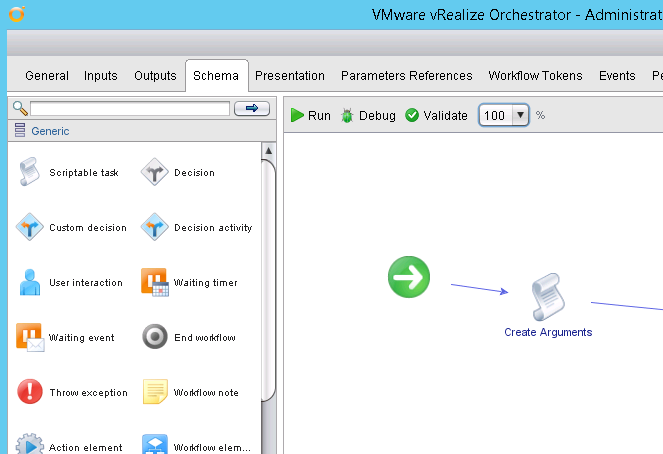
Task: Click the zoom value 100 field
Action: pos(495,115)
